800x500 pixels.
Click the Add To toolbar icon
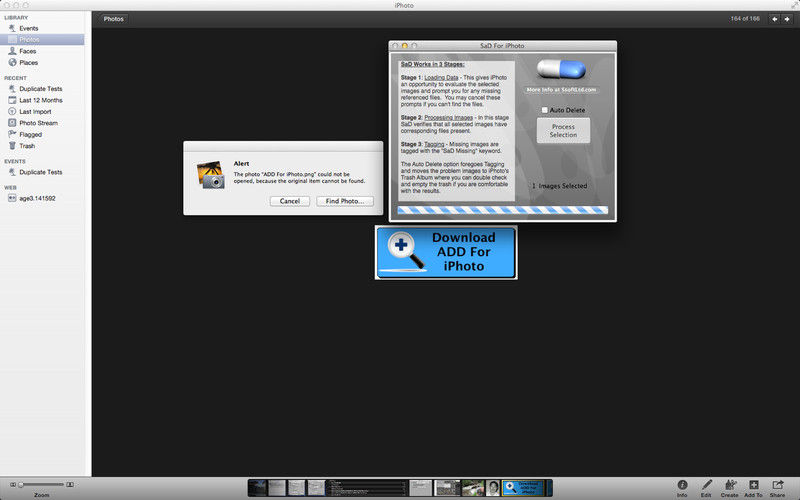coord(754,488)
